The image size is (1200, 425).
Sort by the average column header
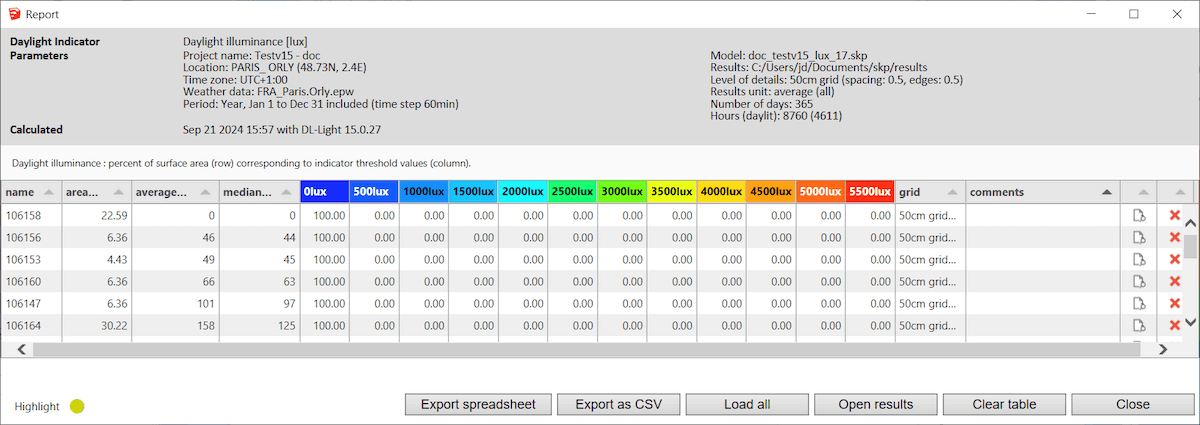(175, 191)
